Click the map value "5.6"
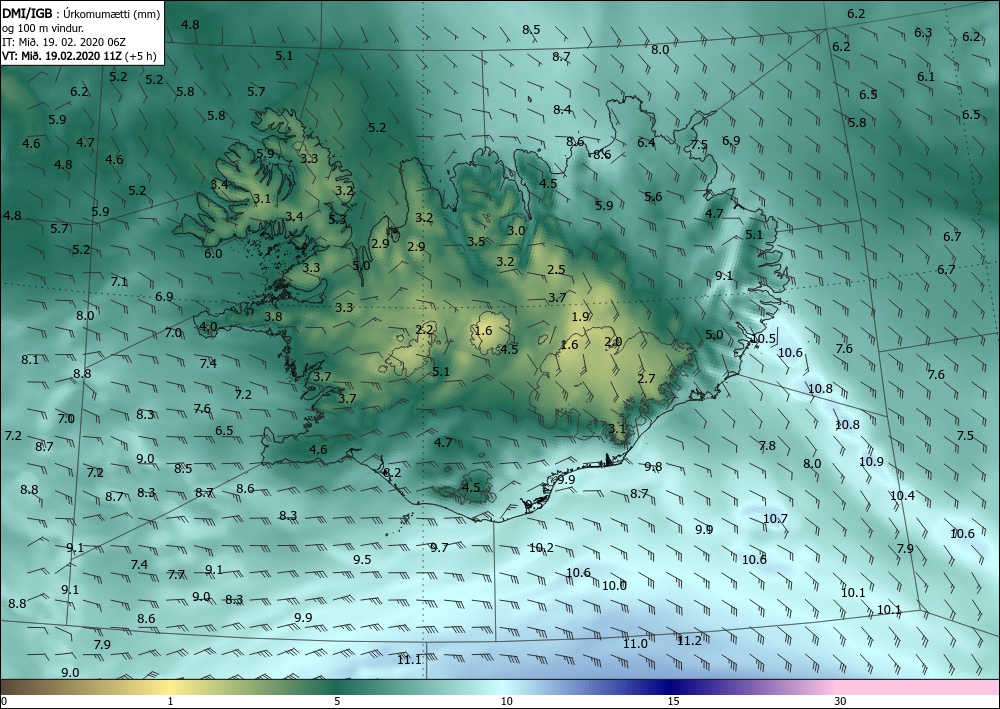Viewport: 1000px width, 709px height. (x=653, y=196)
